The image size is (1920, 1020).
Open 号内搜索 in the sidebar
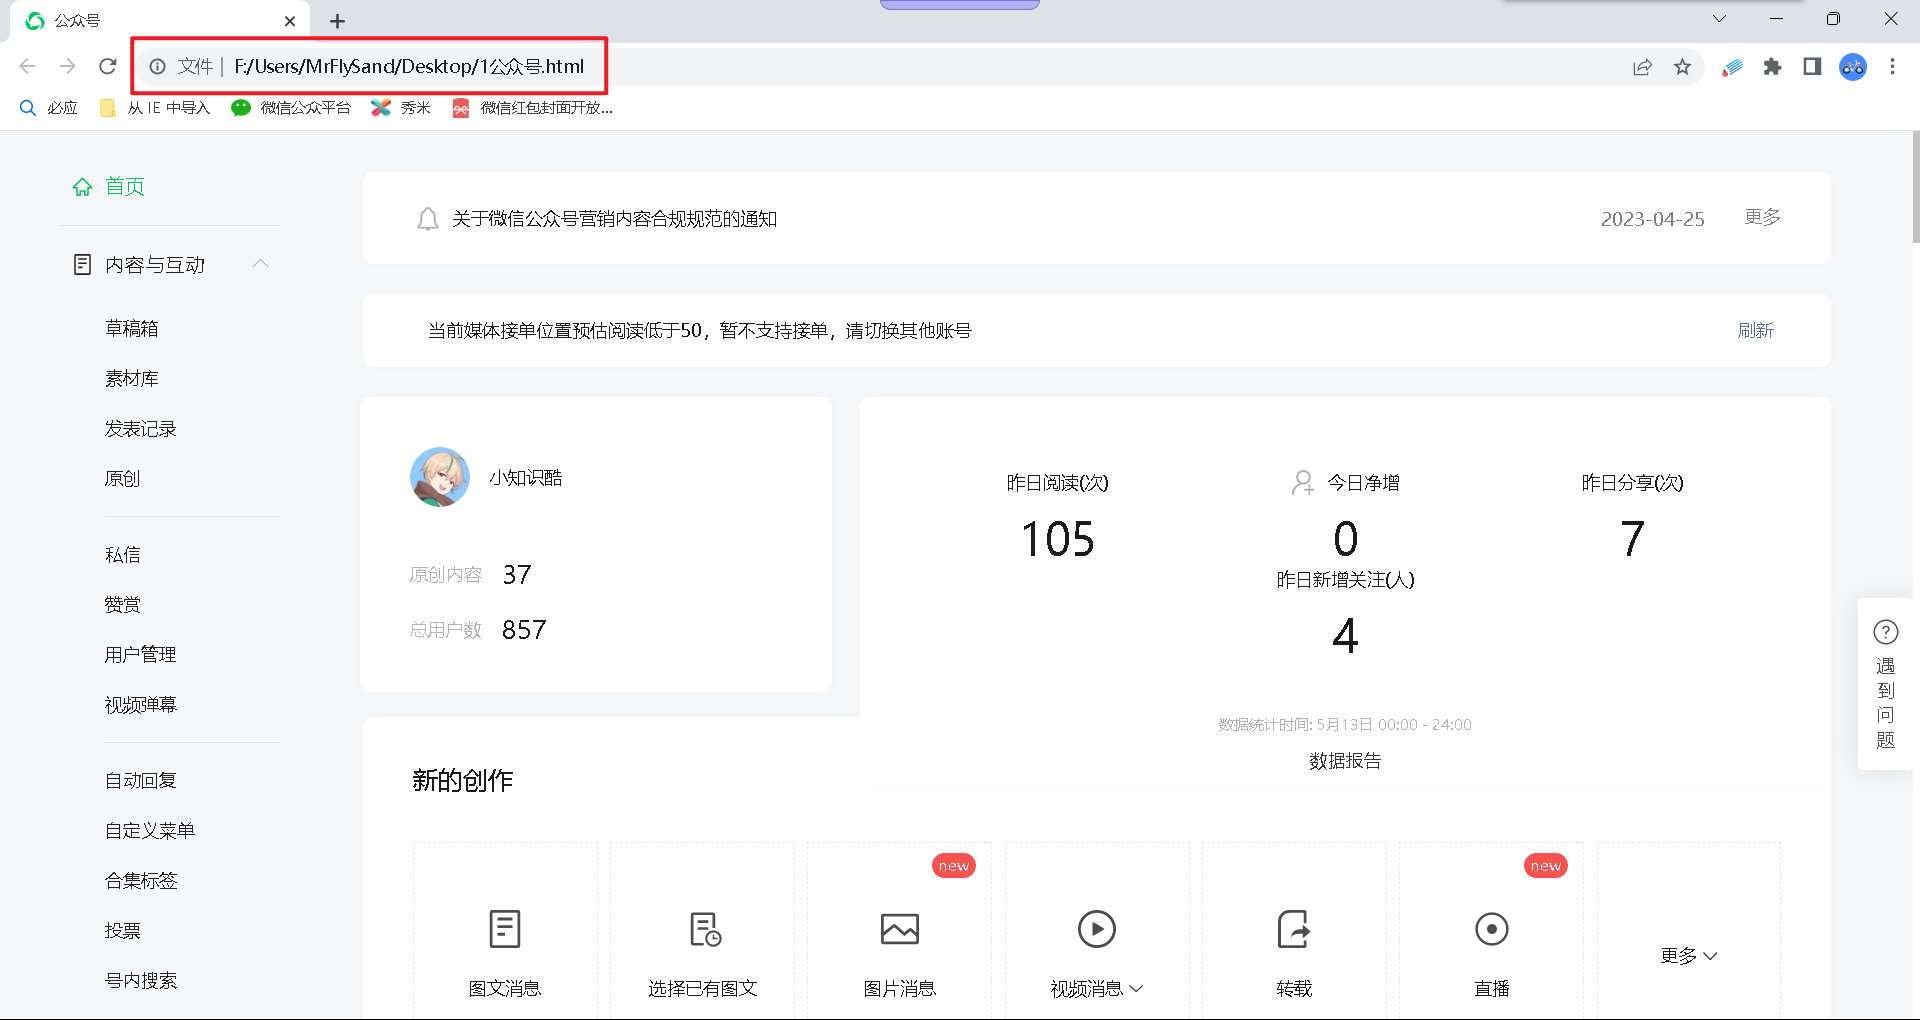coord(141,981)
